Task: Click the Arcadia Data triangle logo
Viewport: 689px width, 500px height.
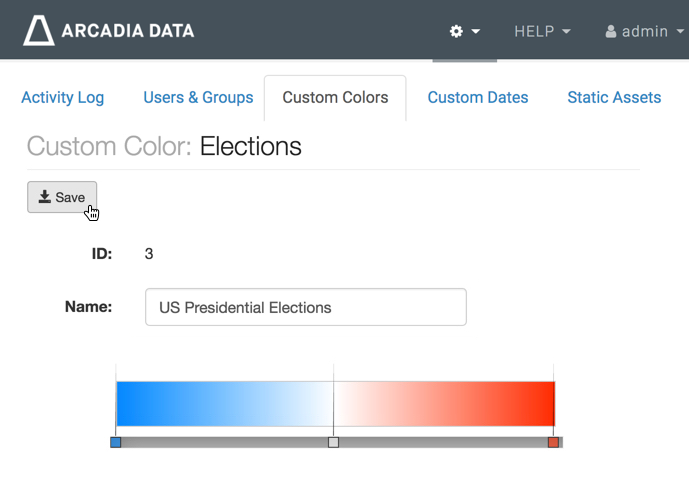Action: click(39, 31)
